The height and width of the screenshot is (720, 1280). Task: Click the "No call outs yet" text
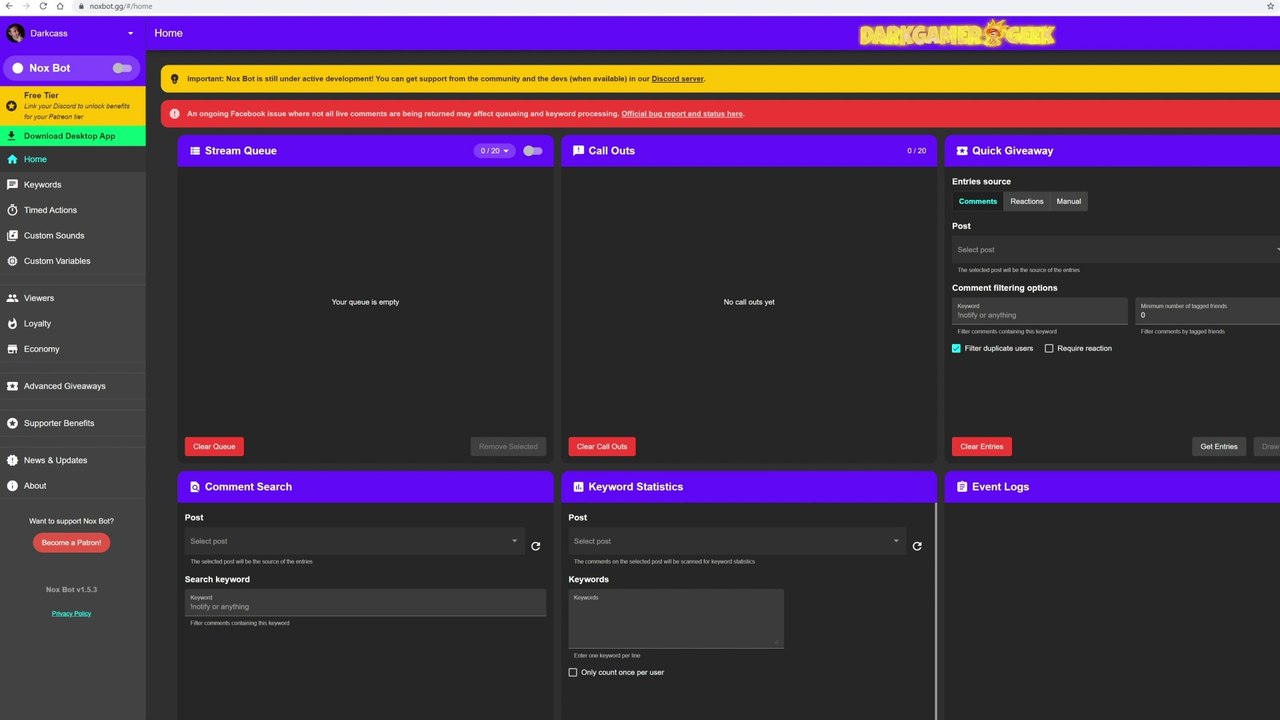(x=749, y=302)
